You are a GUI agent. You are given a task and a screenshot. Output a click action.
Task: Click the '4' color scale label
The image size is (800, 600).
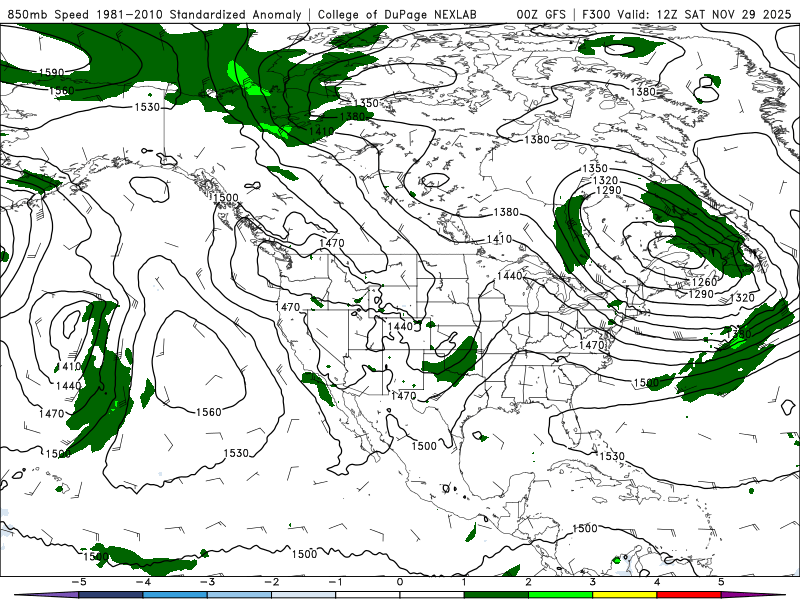(x=657, y=582)
